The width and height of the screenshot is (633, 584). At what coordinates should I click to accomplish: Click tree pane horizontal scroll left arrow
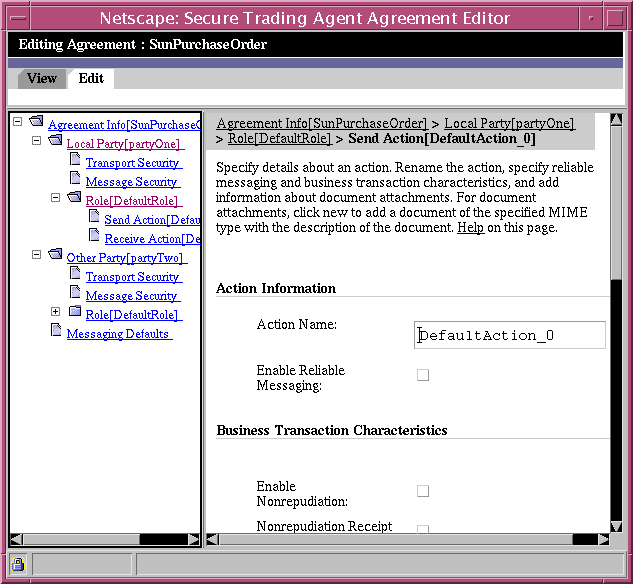tap(16, 539)
